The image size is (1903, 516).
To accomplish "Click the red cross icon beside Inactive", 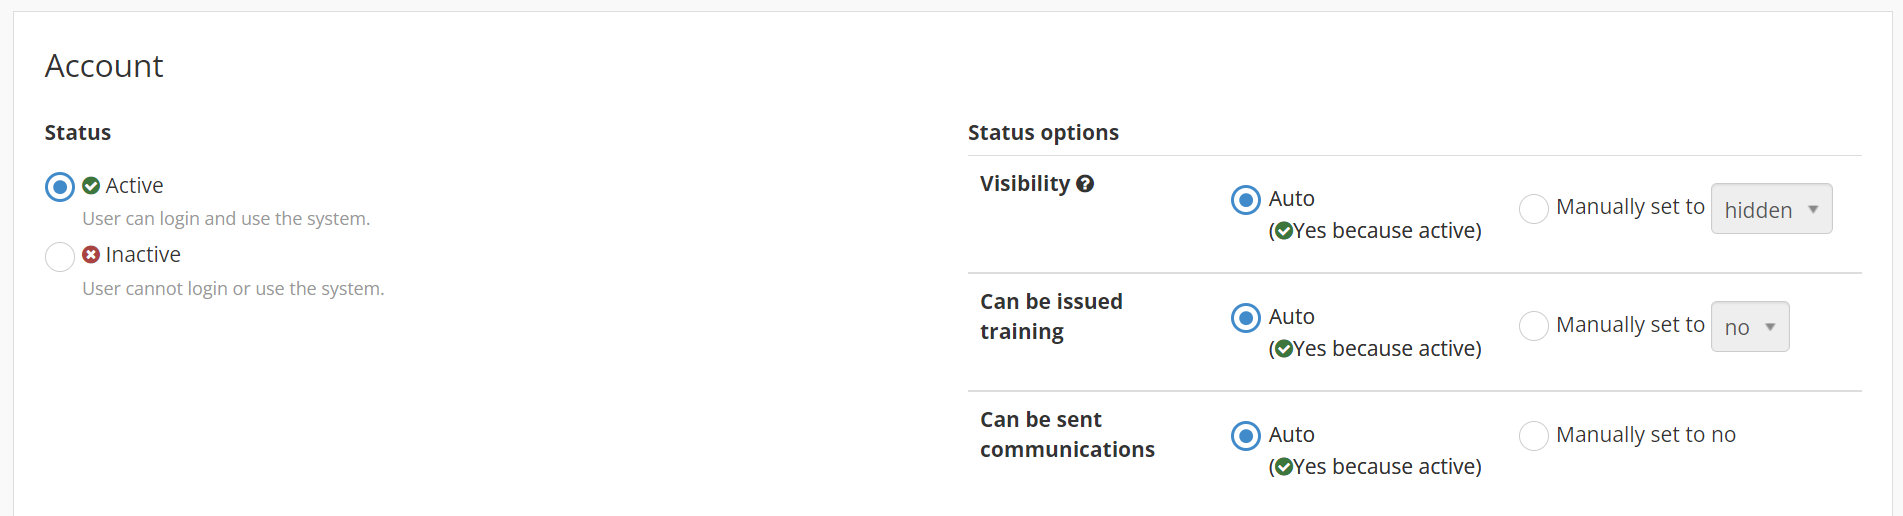I will pos(91,255).
